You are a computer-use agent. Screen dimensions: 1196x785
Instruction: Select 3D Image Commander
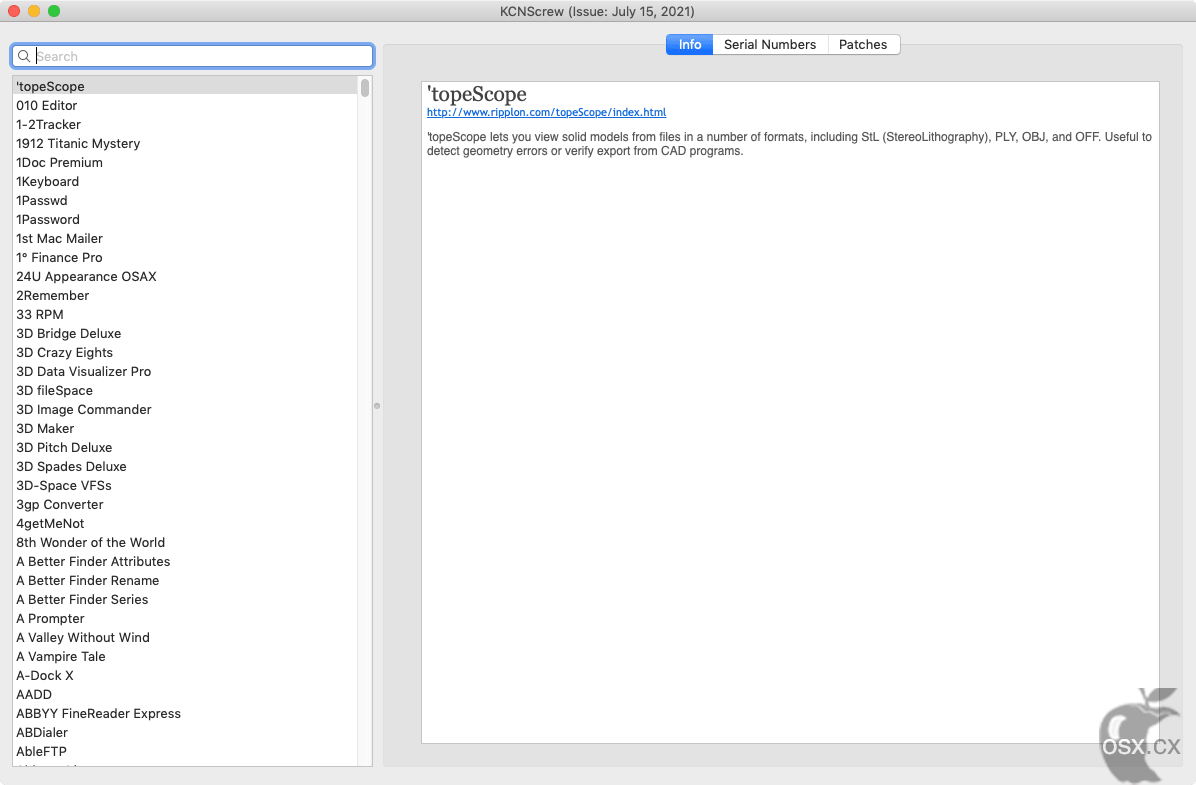point(185,410)
